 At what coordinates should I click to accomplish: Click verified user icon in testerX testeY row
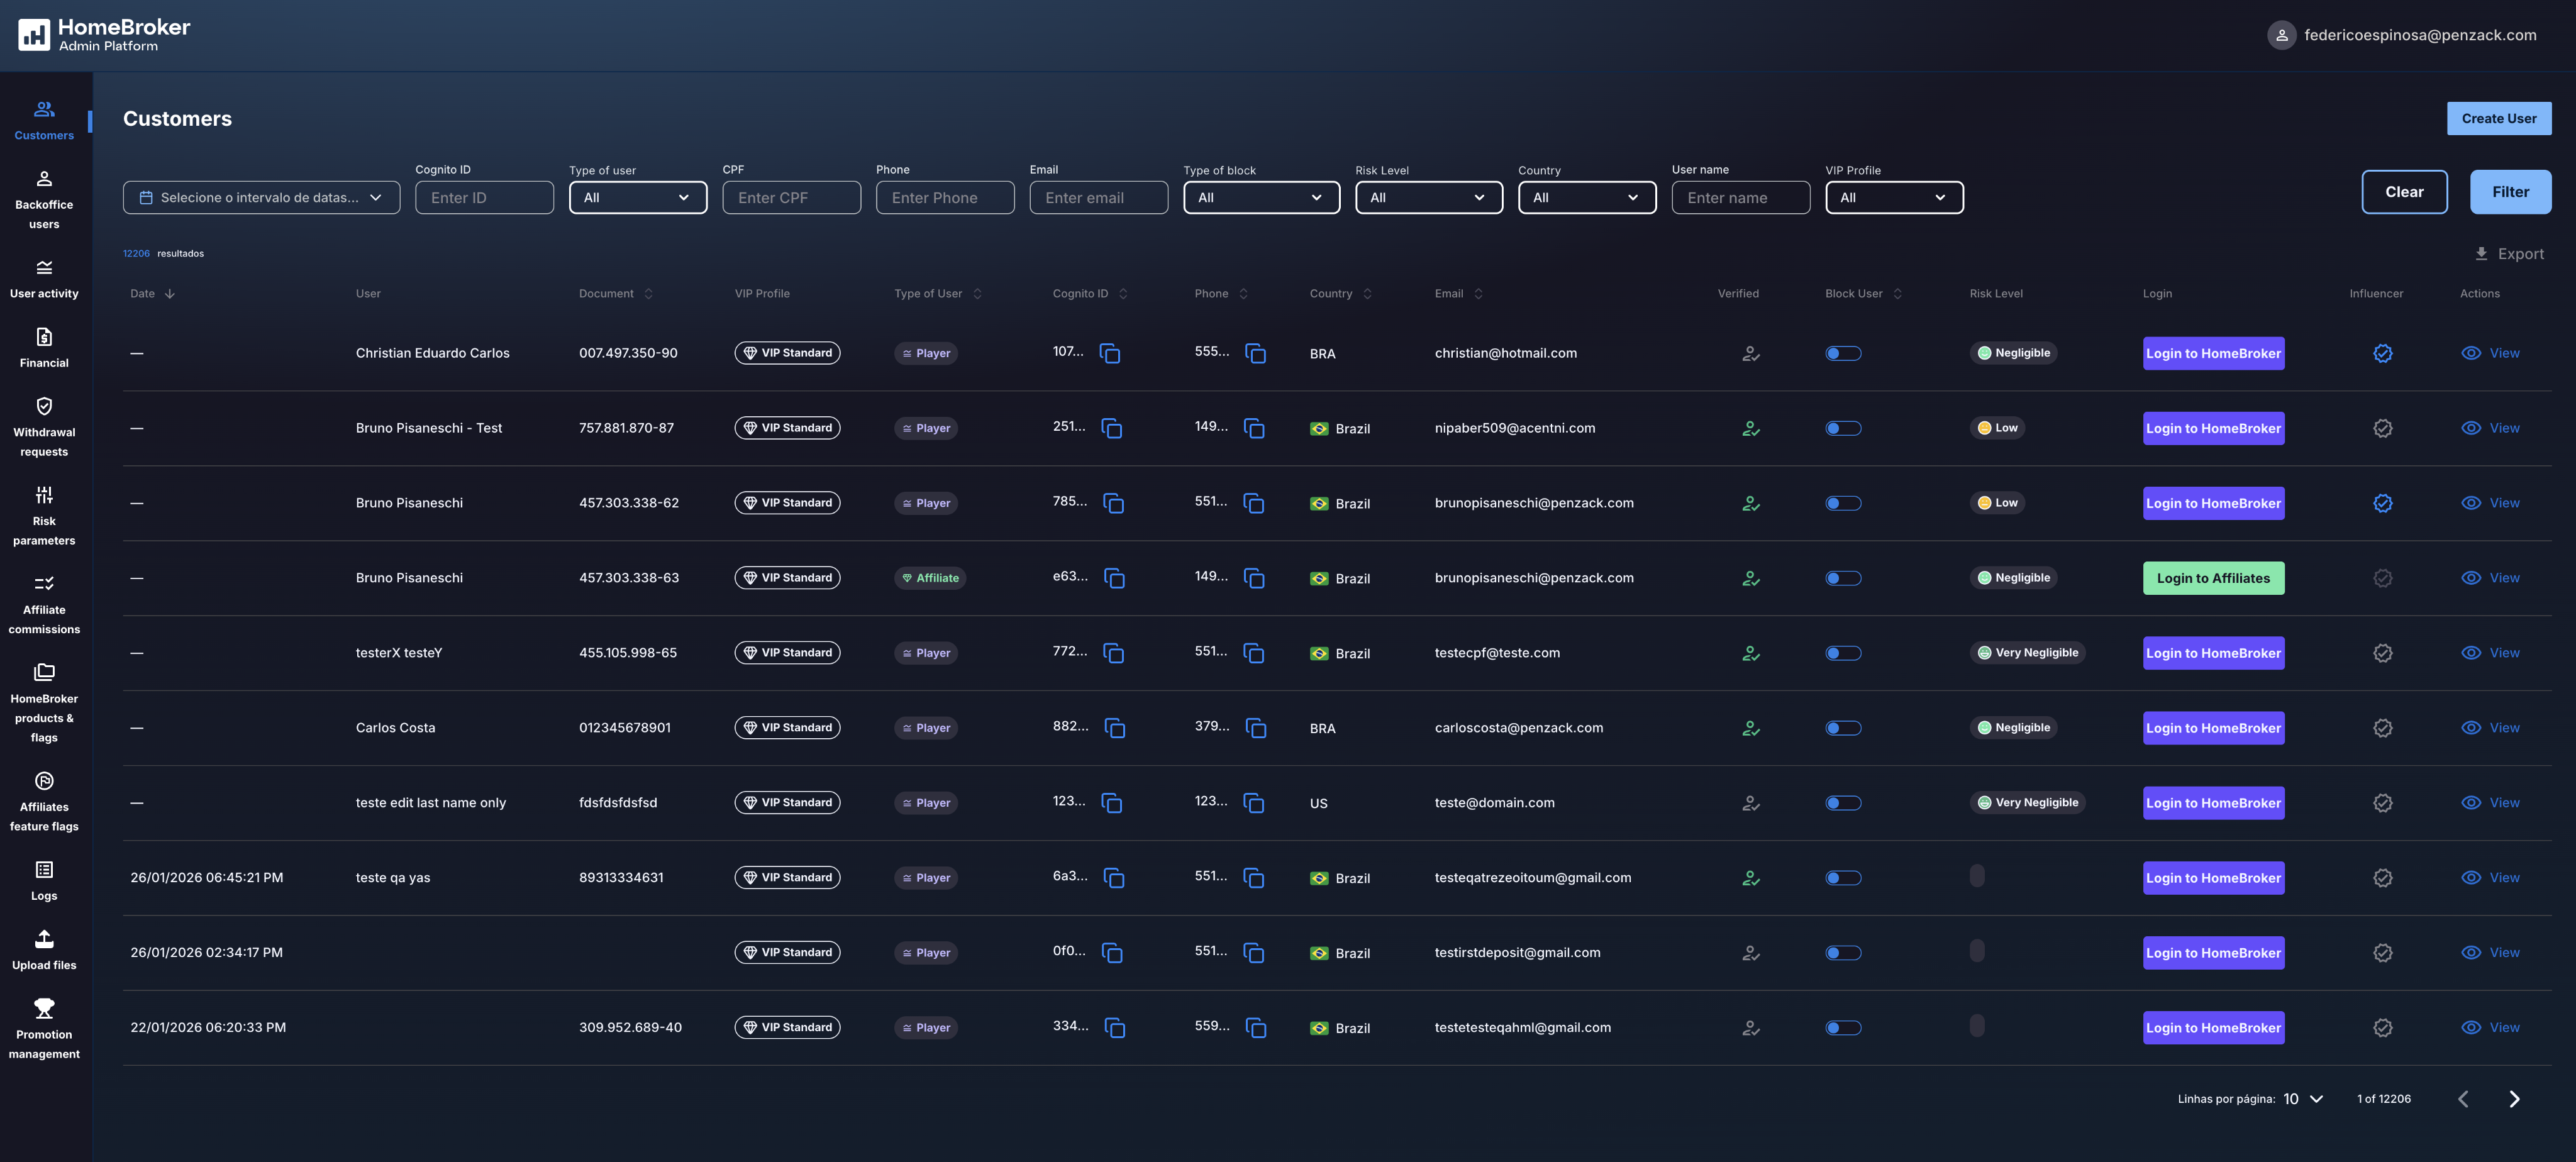1750,654
